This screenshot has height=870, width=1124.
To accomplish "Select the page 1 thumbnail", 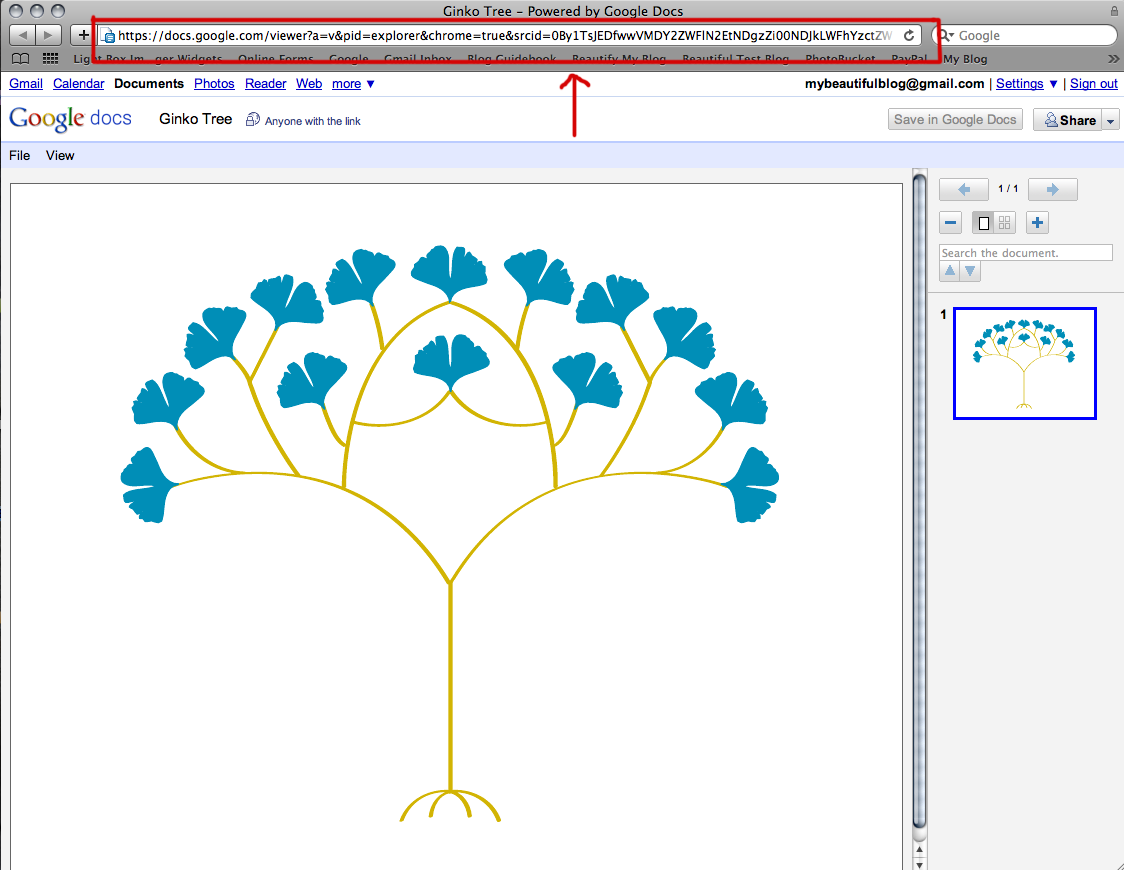I will [1024, 363].
